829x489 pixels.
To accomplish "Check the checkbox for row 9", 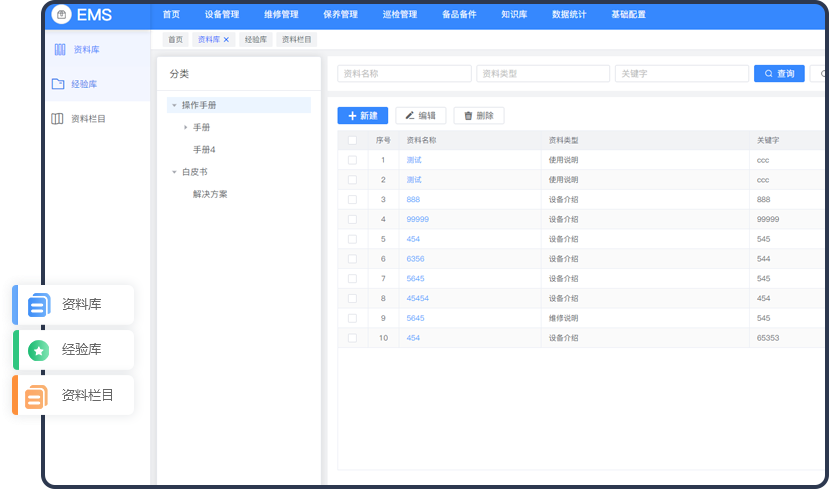I will [352, 318].
